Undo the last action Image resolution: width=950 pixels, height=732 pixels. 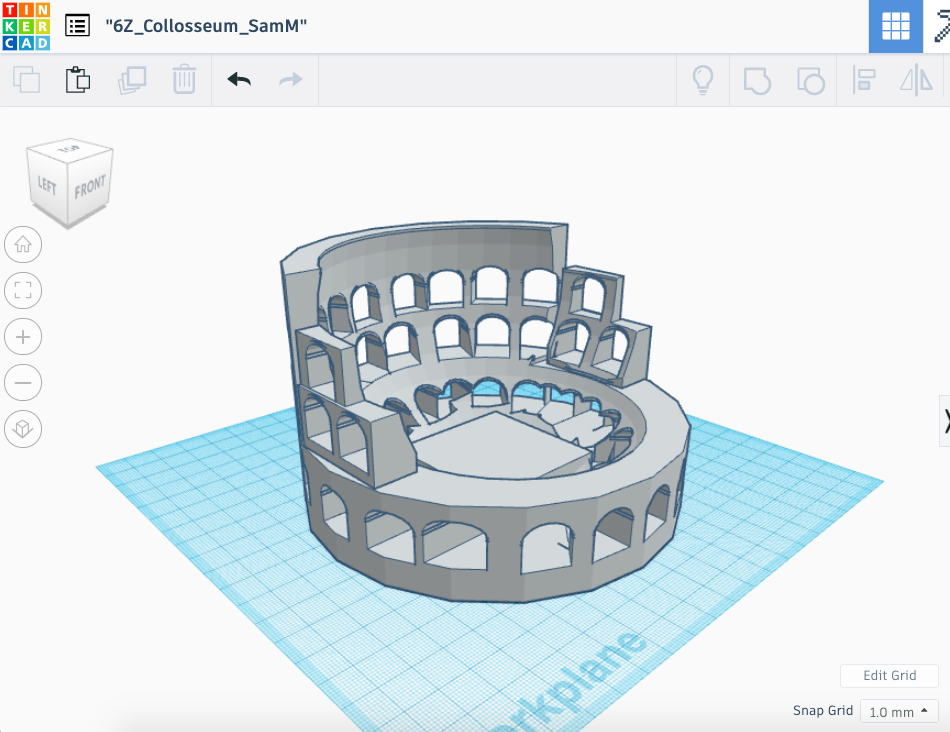[239, 80]
